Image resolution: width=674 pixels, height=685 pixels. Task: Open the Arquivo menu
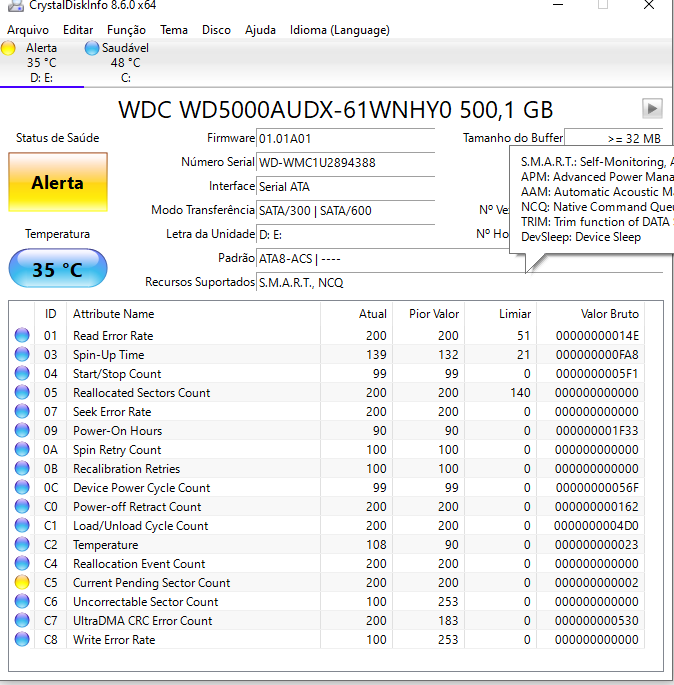(x=28, y=30)
